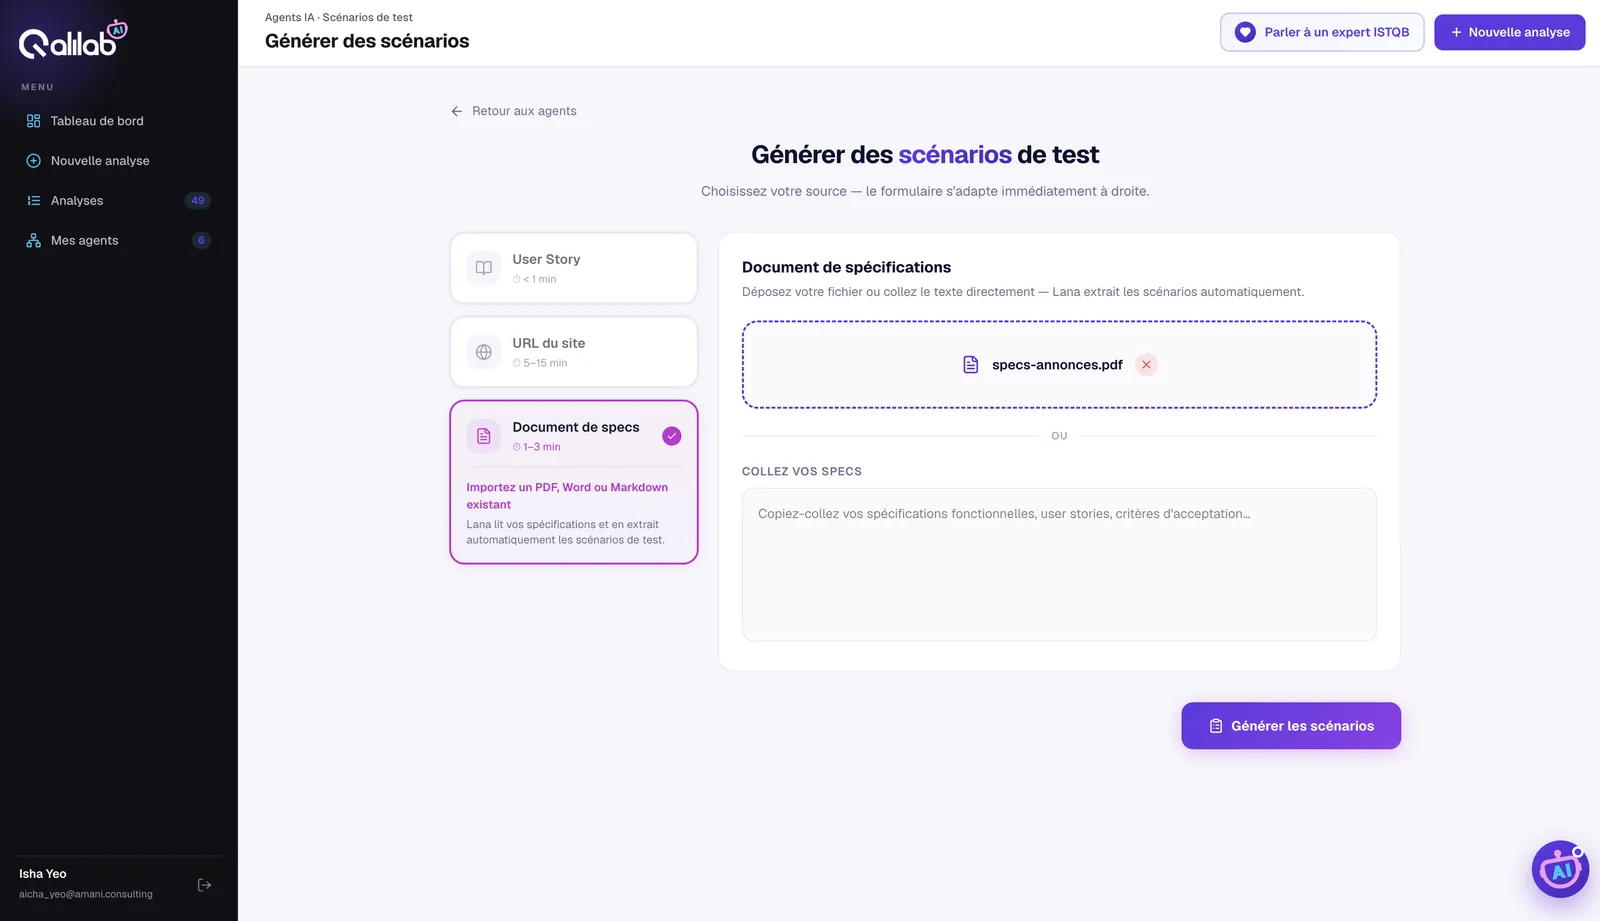Click the Générer les scénarios button
The width and height of the screenshot is (1600, 921).
1291,726
